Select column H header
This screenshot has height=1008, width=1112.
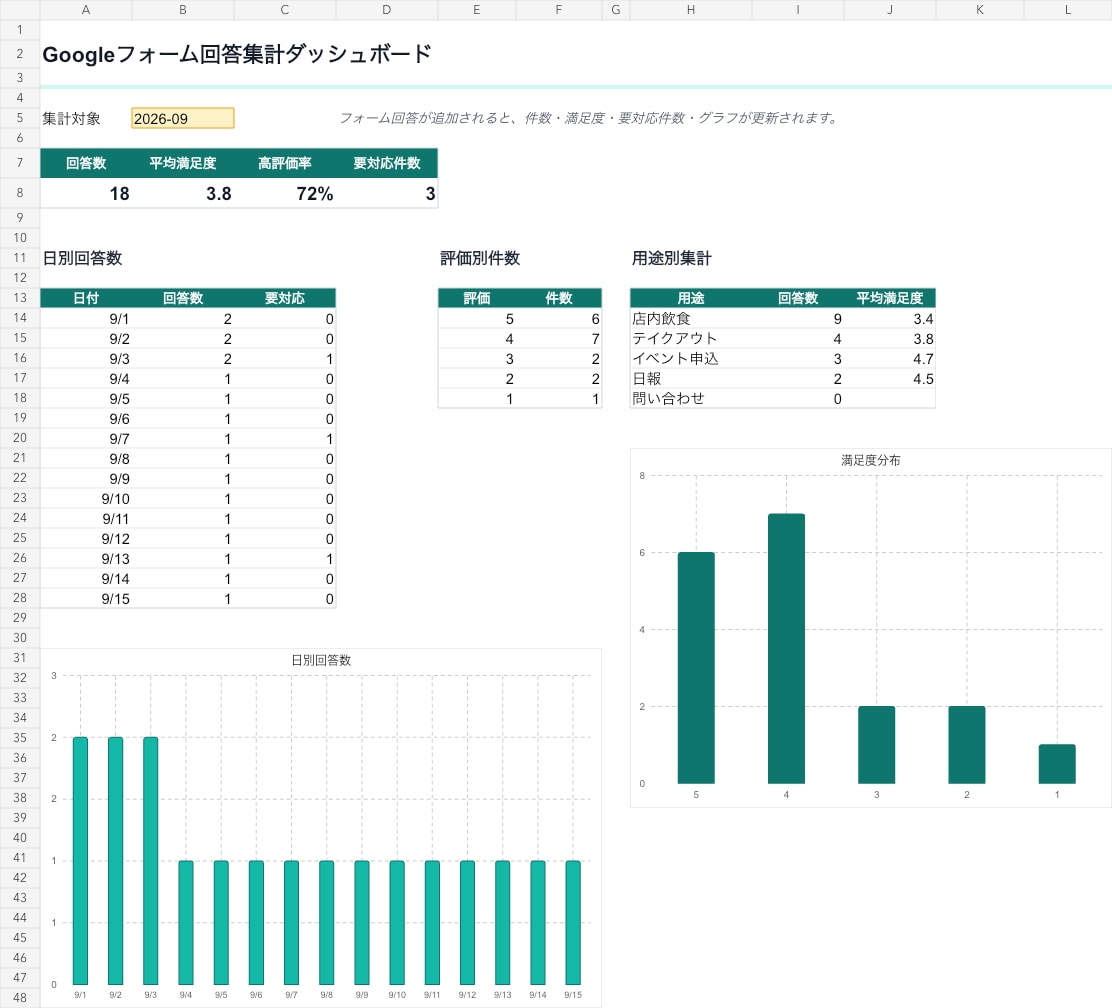691,10
